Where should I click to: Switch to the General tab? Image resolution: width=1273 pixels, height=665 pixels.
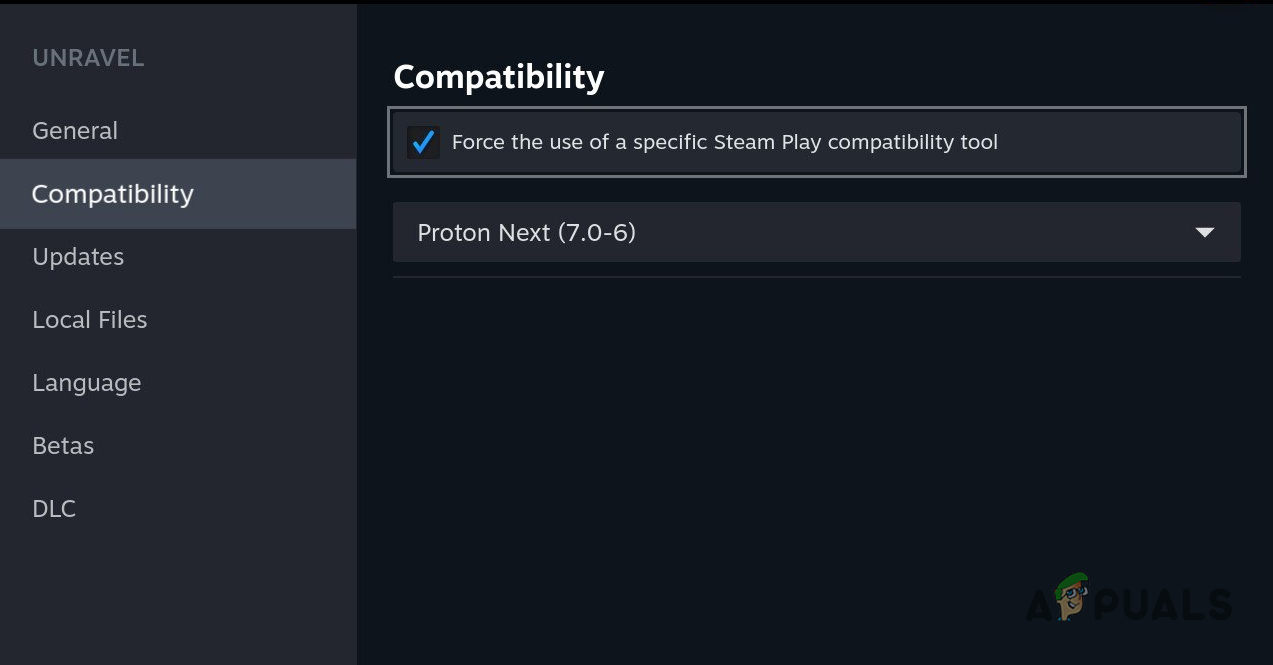[x=75, y=130]
